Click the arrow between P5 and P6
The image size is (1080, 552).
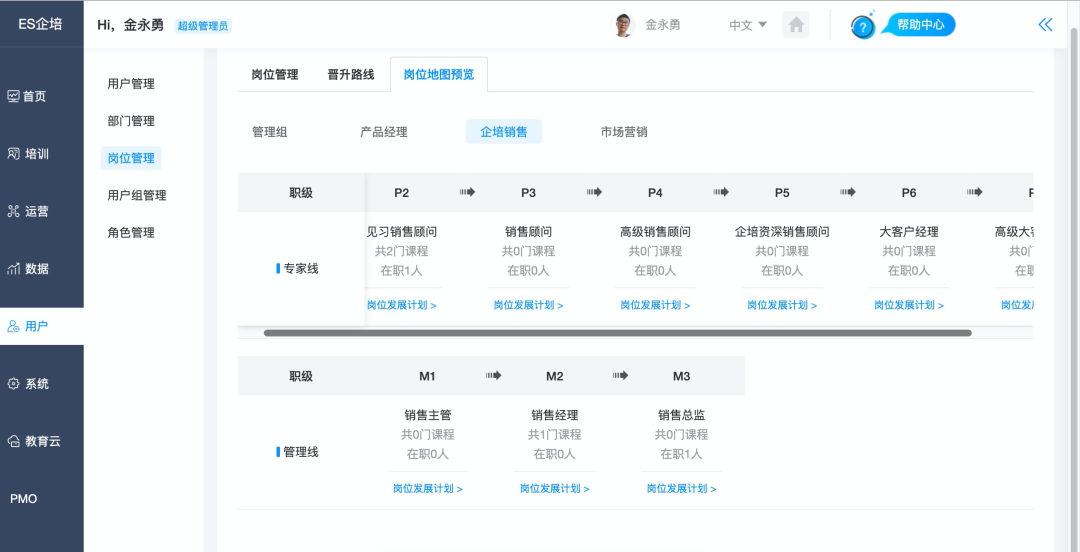[848, 192]
